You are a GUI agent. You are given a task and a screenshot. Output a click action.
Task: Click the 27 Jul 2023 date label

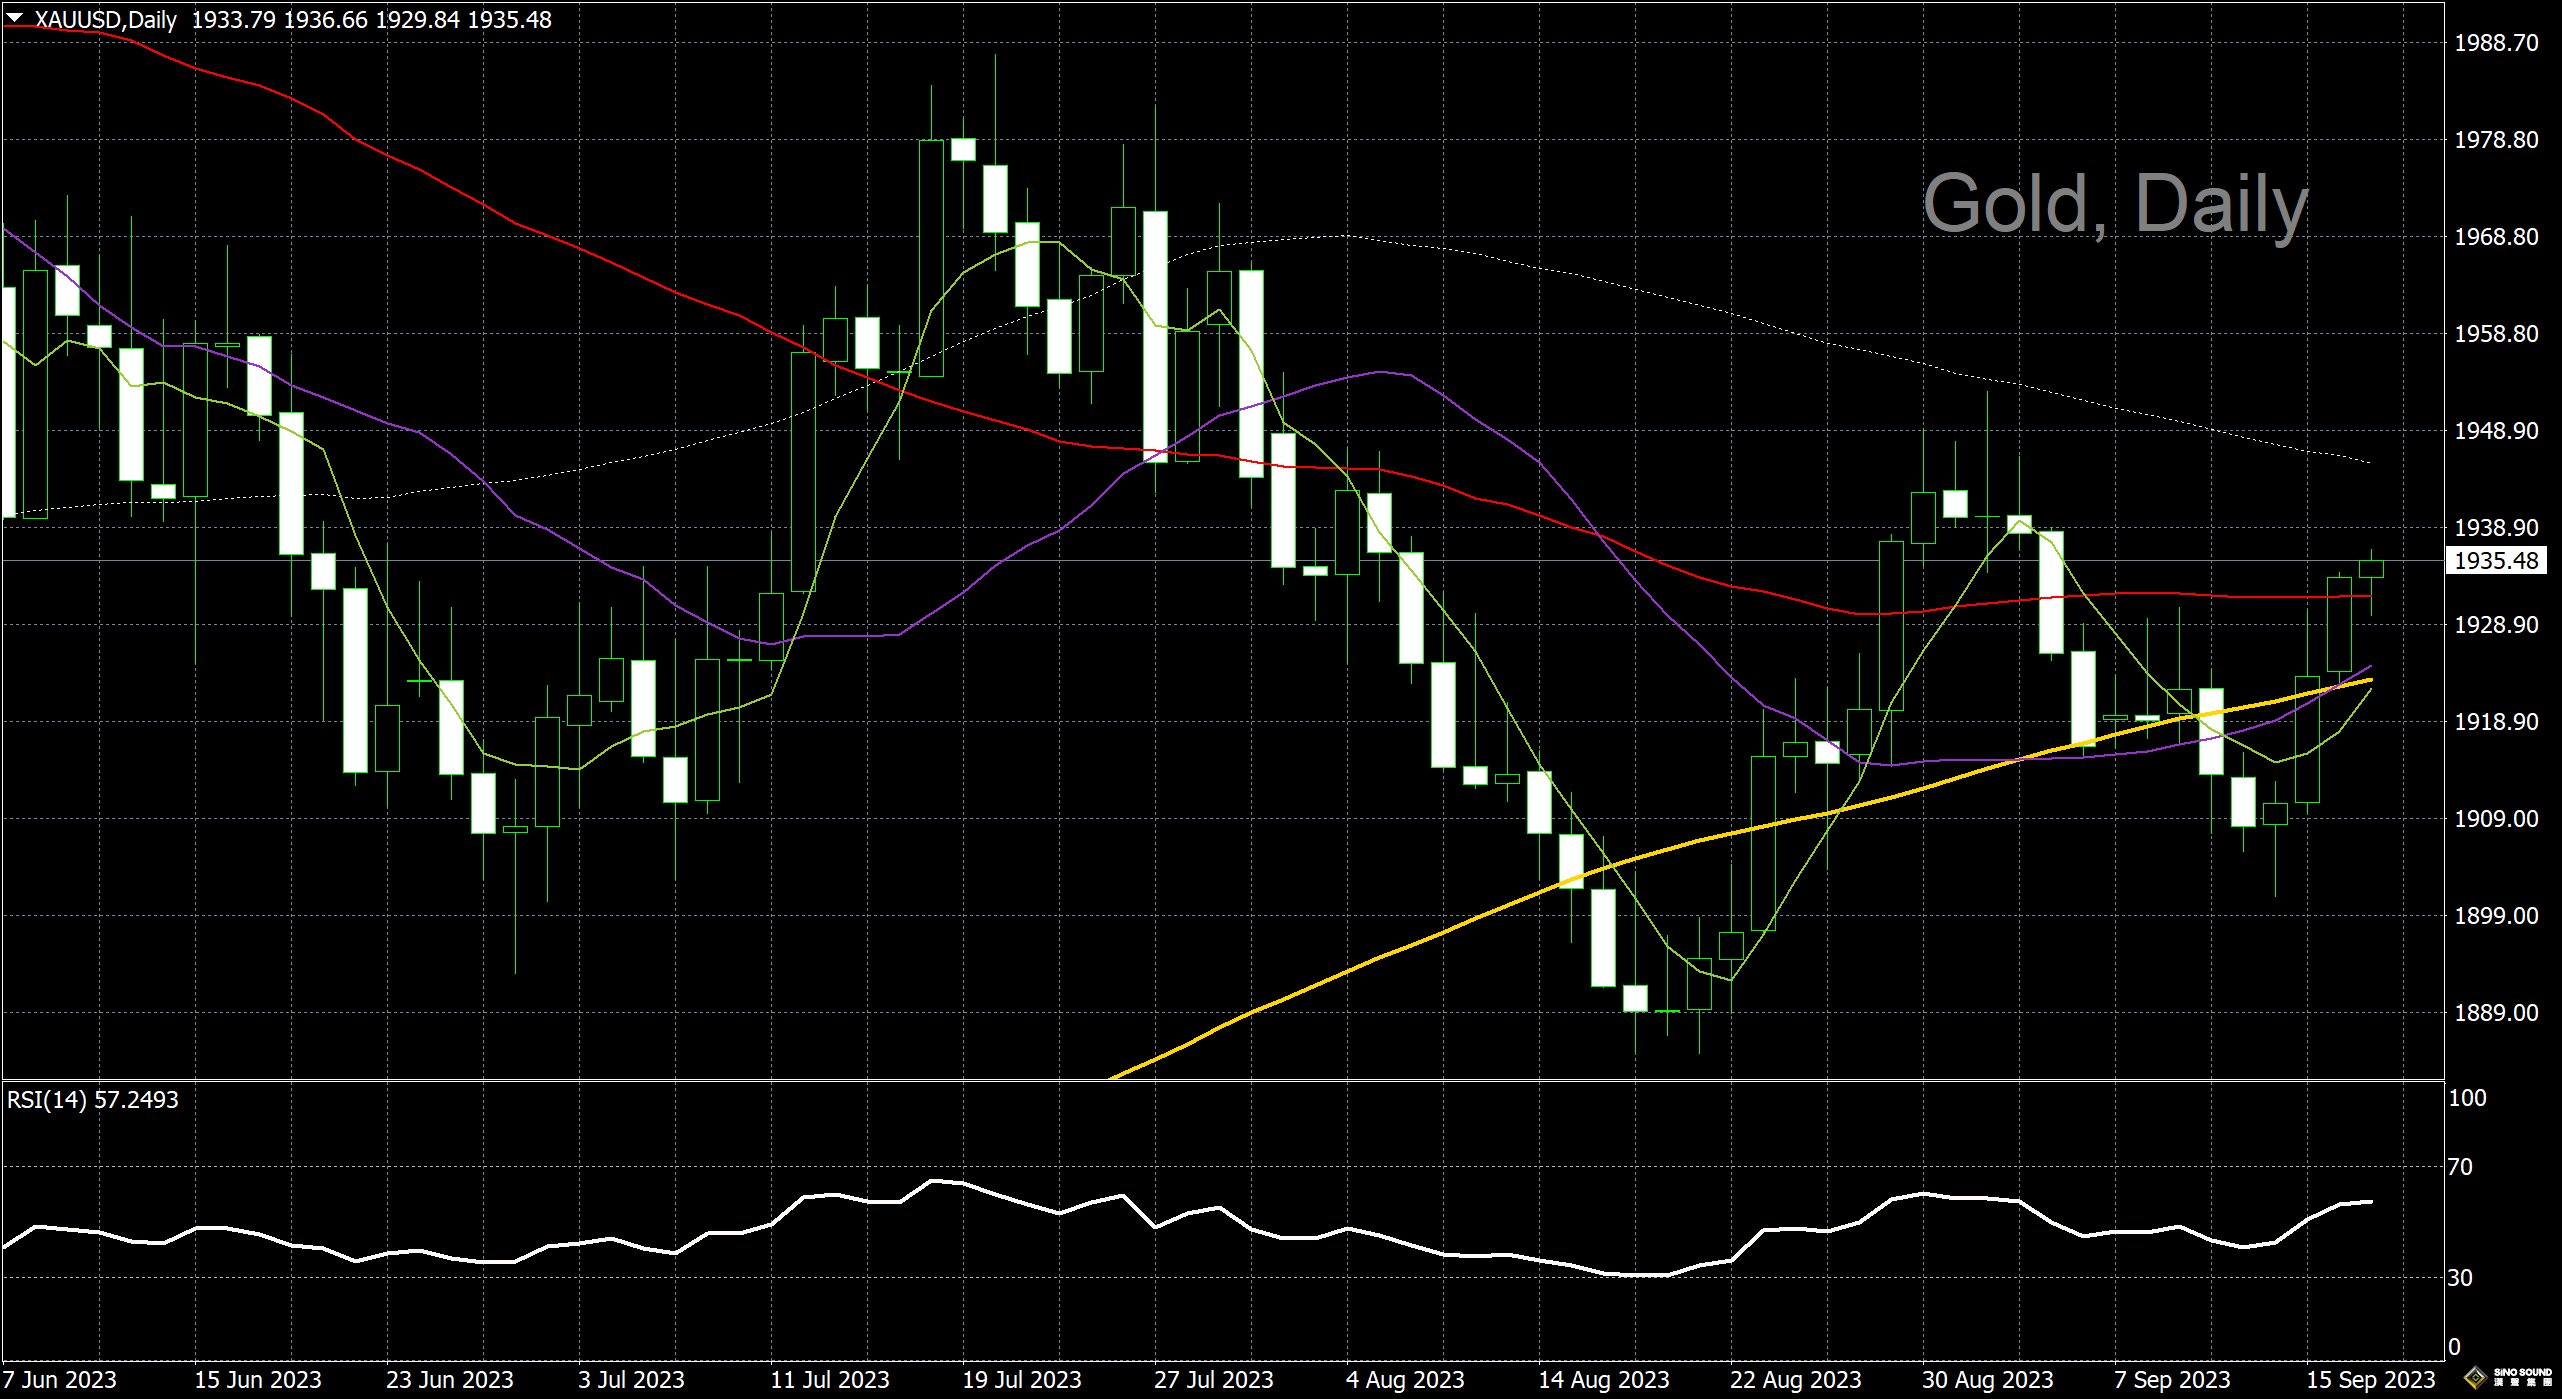click(1213, 1380)
